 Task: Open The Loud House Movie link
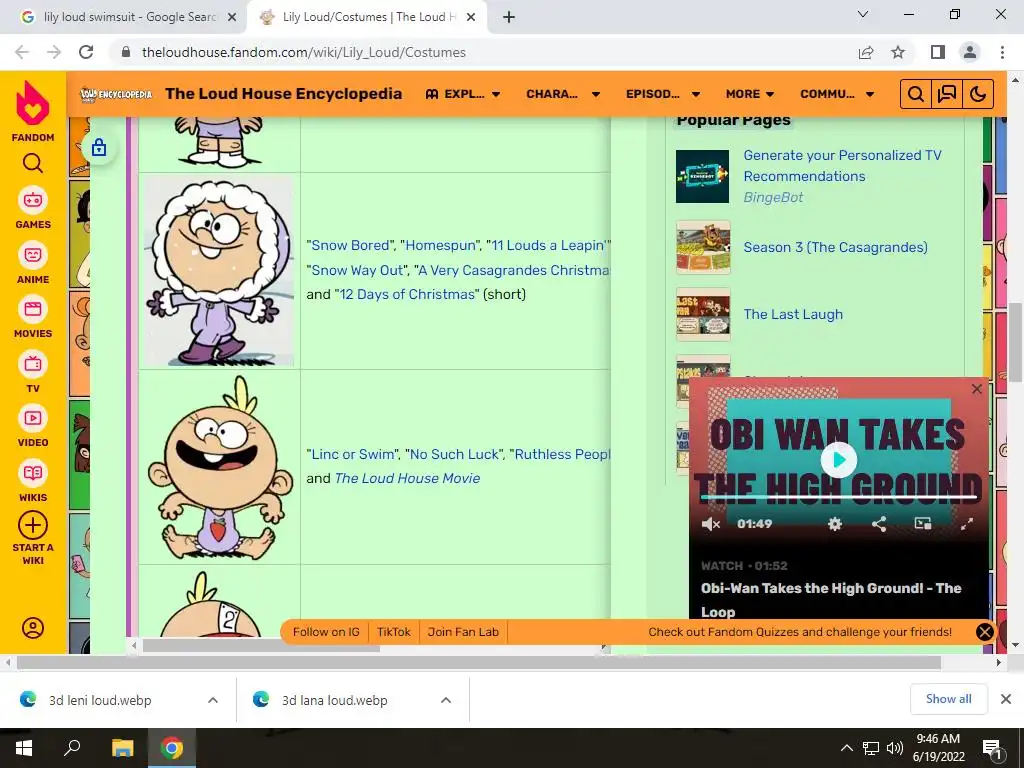point(408,479)
